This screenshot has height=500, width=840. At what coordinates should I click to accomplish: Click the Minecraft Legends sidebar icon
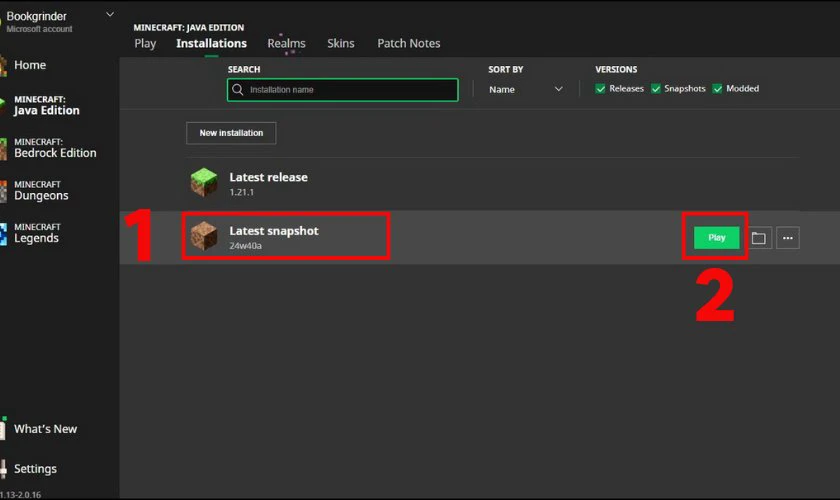click(3, 234)
